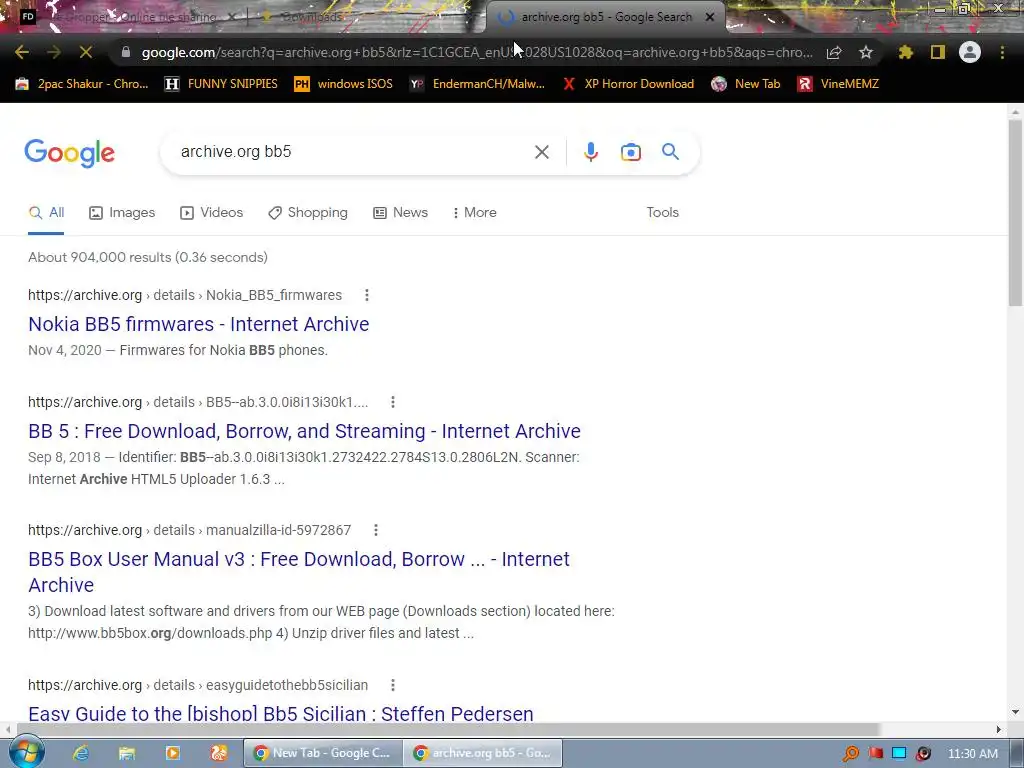
Task: Click the horizontal scrollbar at page bottom
Action: pos(449,729)
